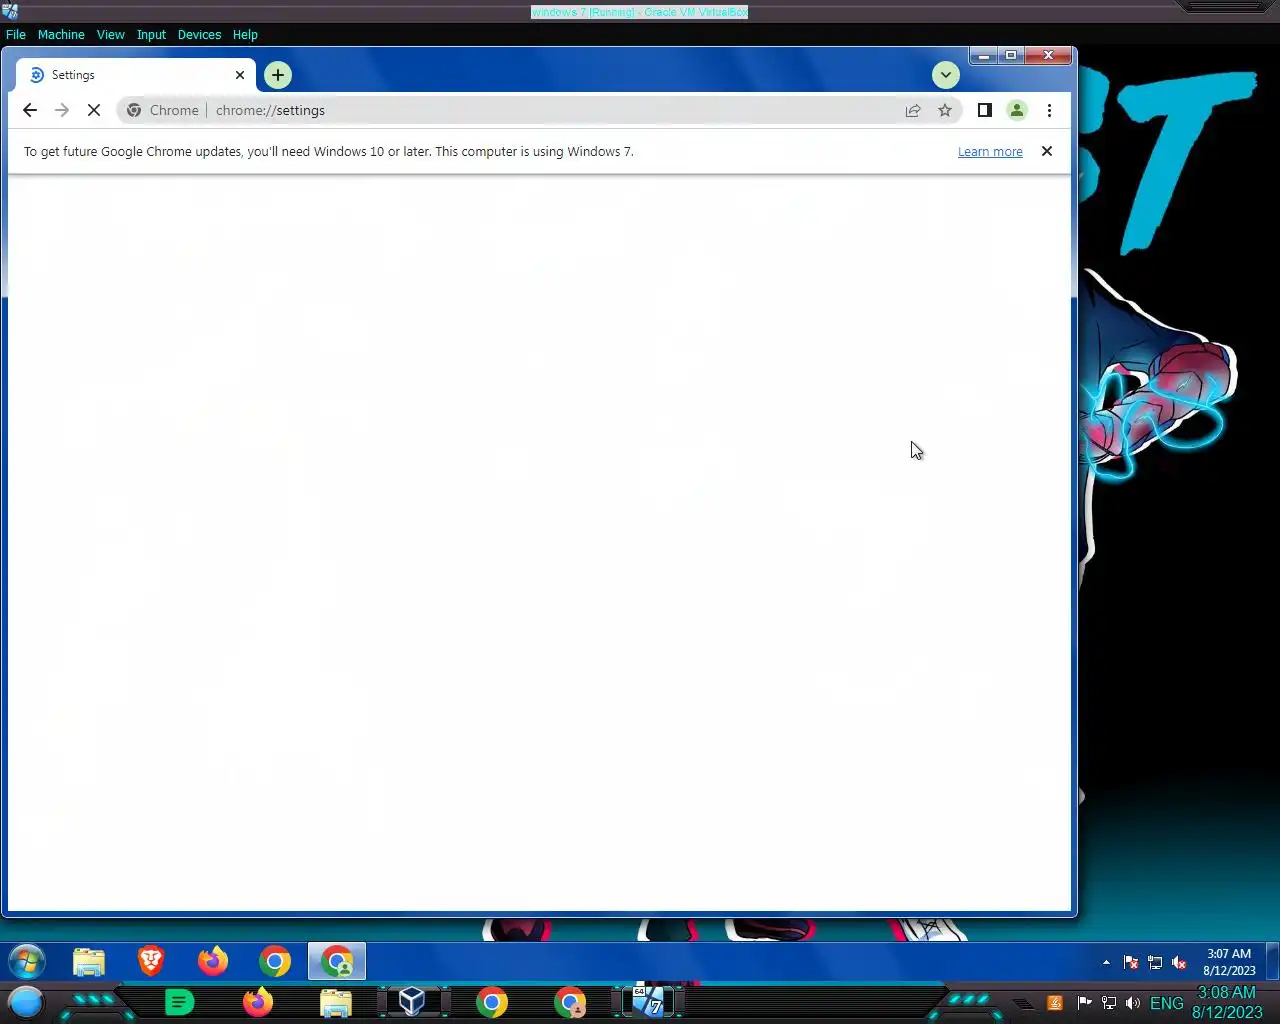The width and height of the screenshot is (1280, 1024).
Task: Open VirtualBox Input menu
Action: [x=152, y=34]
